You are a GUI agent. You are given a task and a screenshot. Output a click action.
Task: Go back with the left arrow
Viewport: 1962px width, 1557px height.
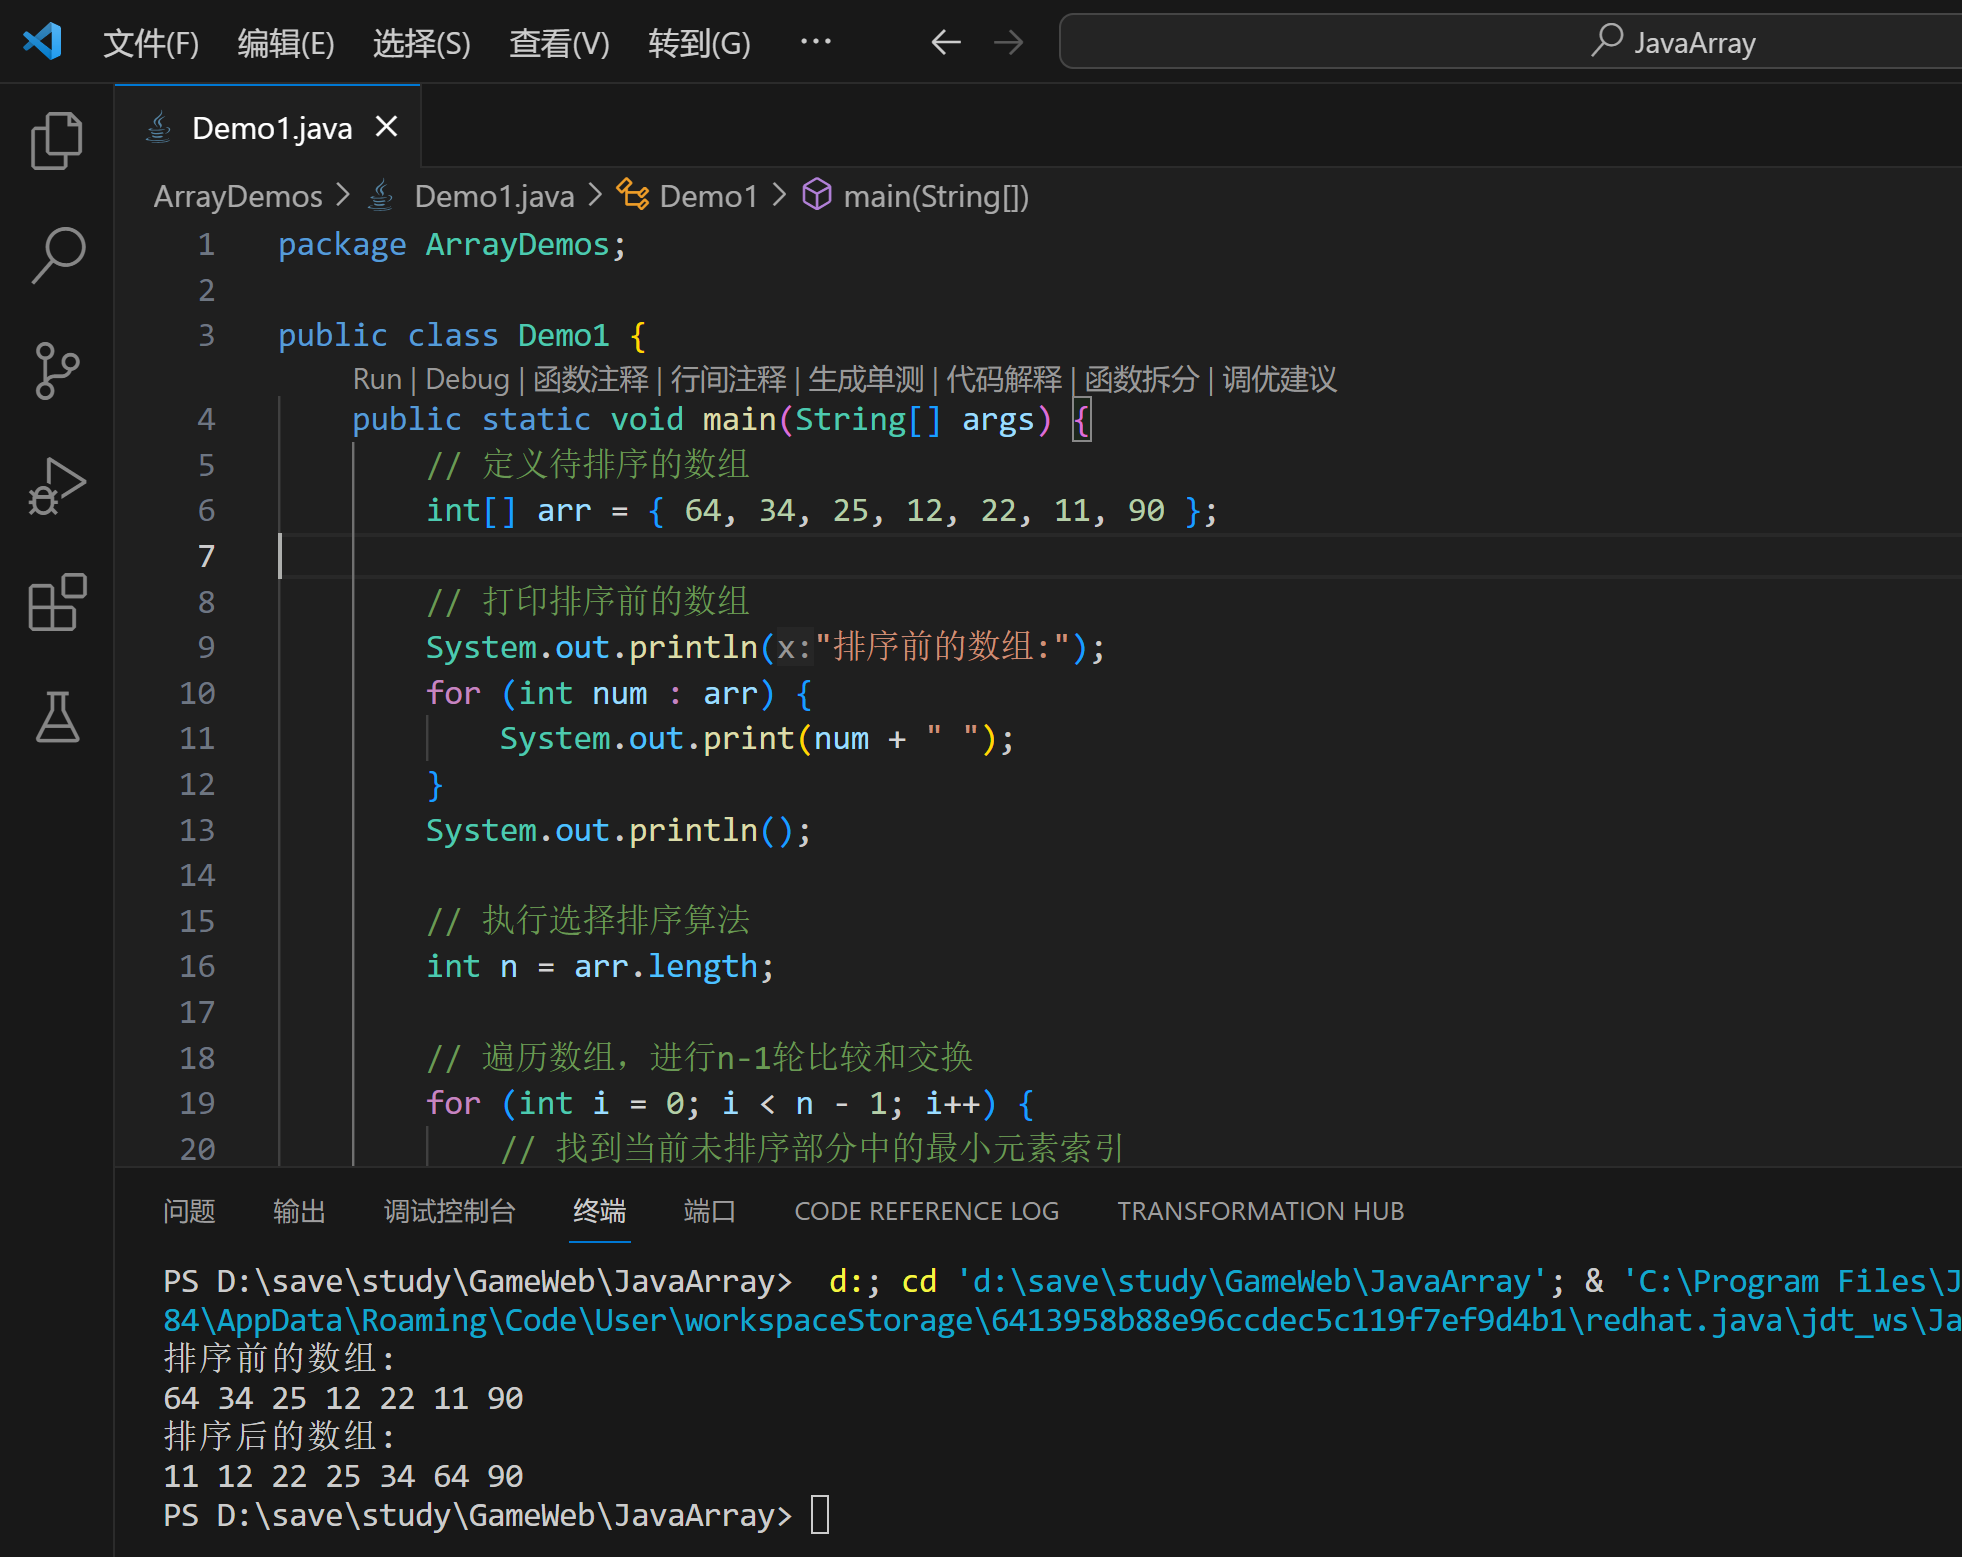coord(945,42)
